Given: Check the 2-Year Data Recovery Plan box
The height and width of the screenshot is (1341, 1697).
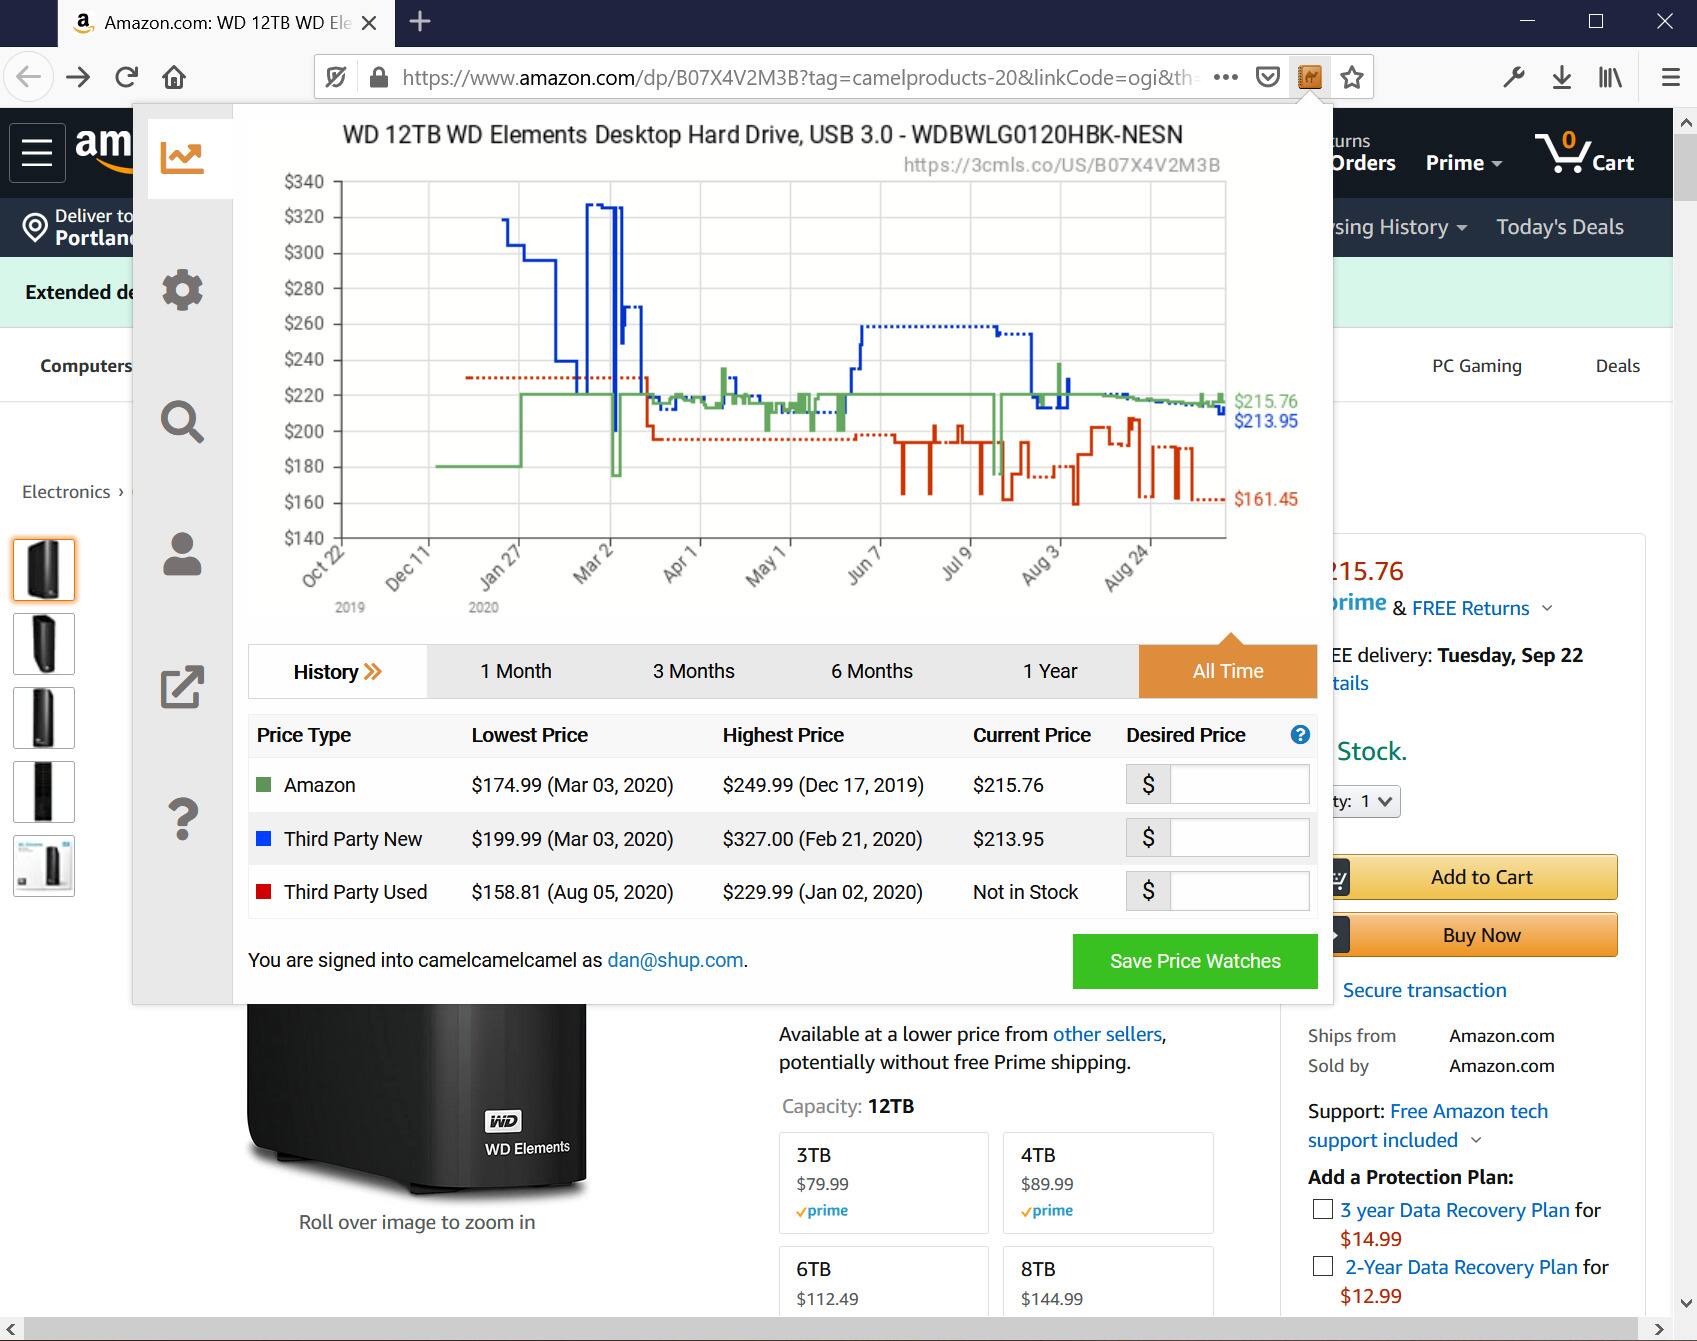Looking at the screenshot, I should (x=1322, y=1266).
